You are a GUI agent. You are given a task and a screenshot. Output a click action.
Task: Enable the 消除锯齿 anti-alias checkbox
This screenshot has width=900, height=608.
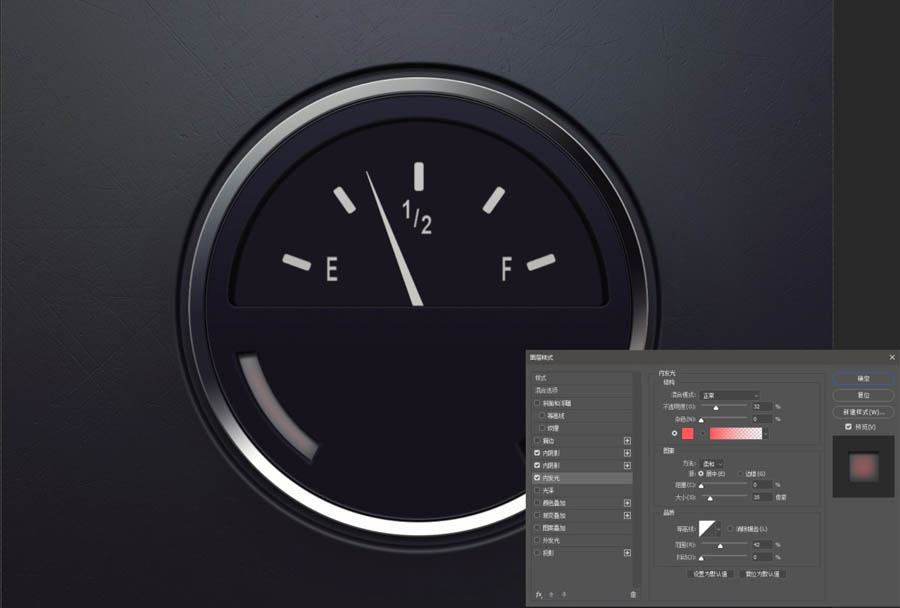pyautogui.click(x=730, y=529)
